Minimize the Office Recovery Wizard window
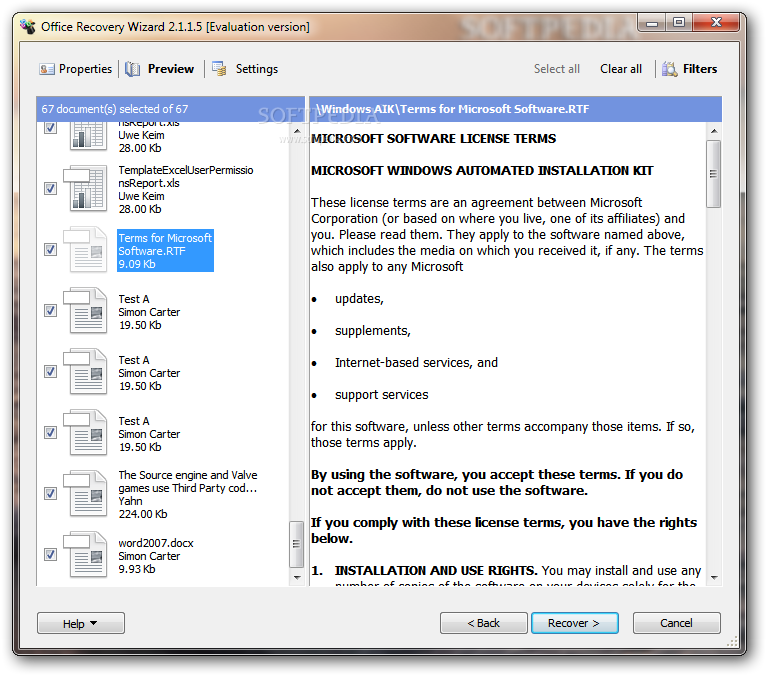The height and width of the screenshot is (676, 767). pyautogui.click(x=652, y=23)
